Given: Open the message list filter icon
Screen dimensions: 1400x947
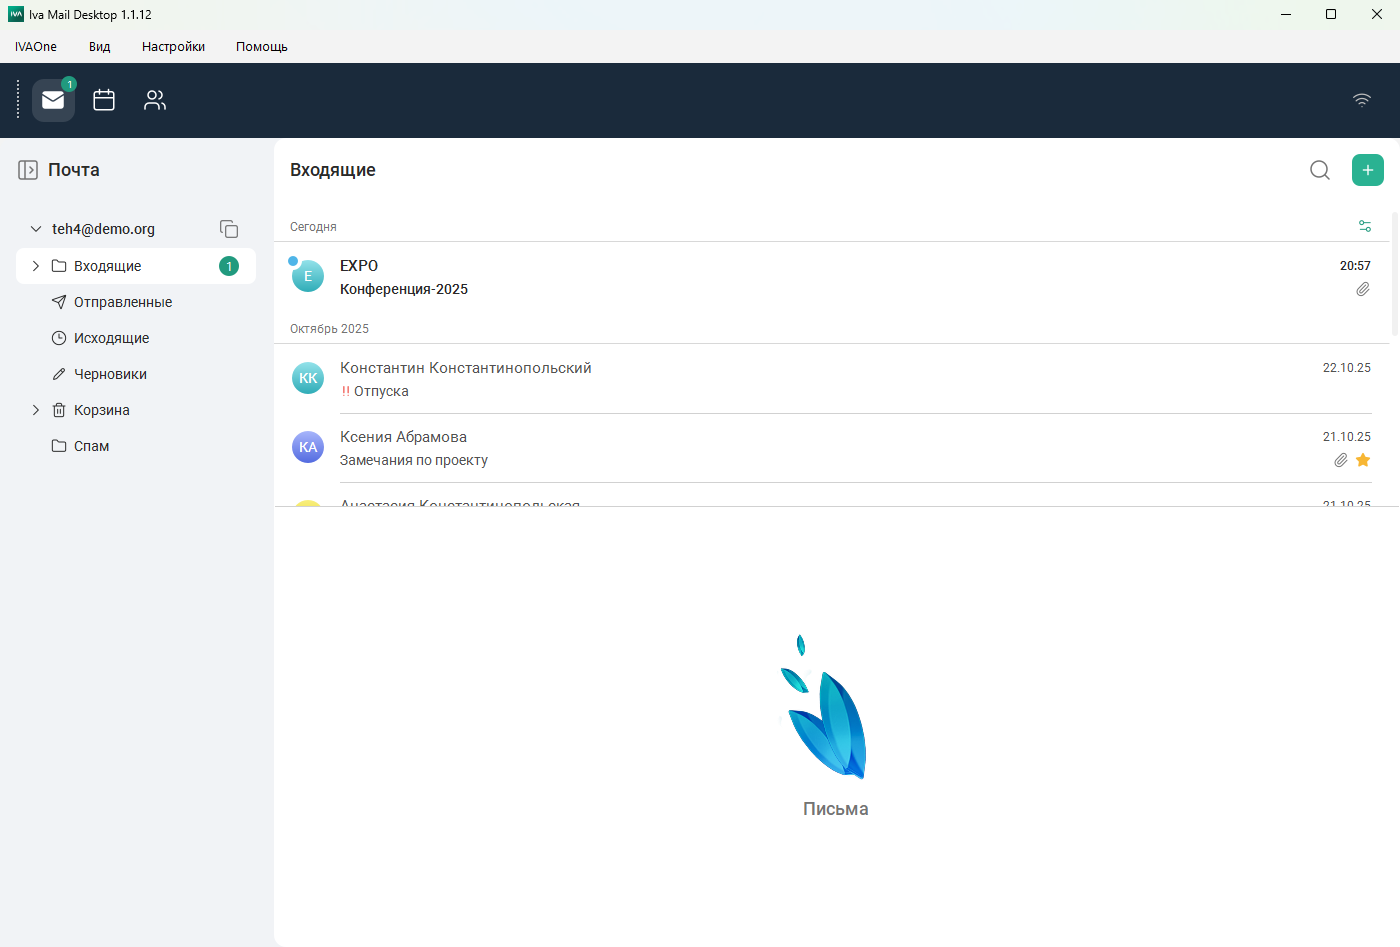Looking at the screenshot, I should point(1365,226).
